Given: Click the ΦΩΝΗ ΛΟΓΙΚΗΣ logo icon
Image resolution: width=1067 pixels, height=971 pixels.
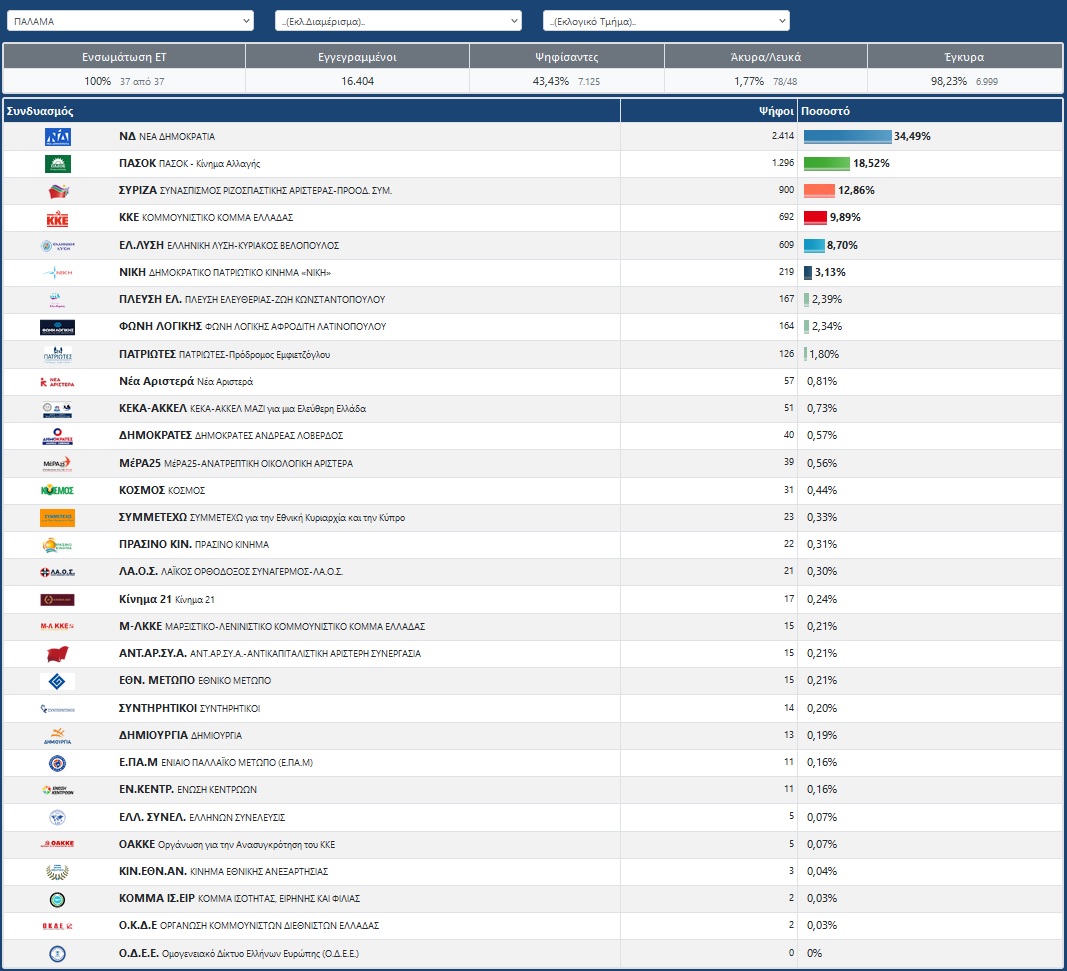Looking at the screenshot, I should tap(58, 327).
